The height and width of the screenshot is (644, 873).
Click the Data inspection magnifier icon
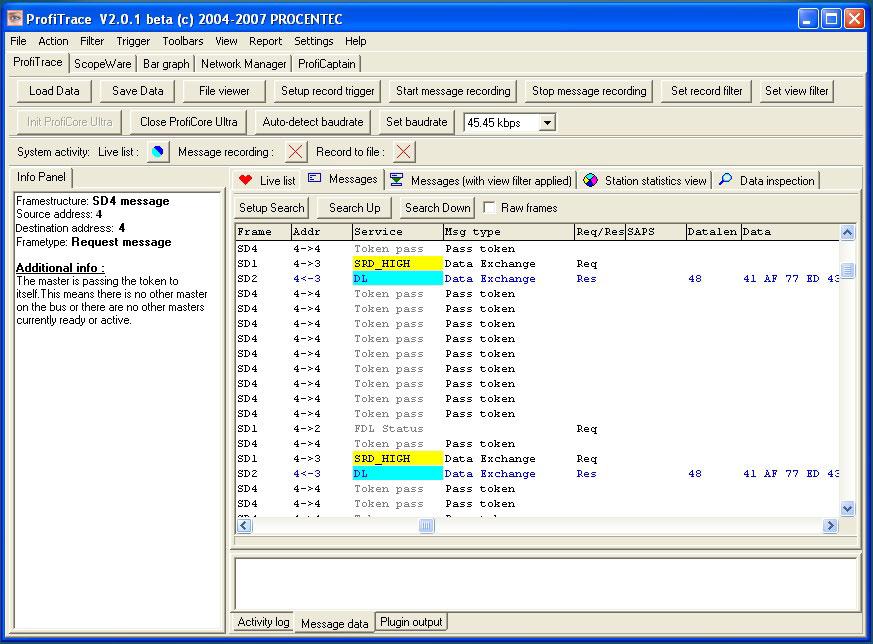point(725,179)
